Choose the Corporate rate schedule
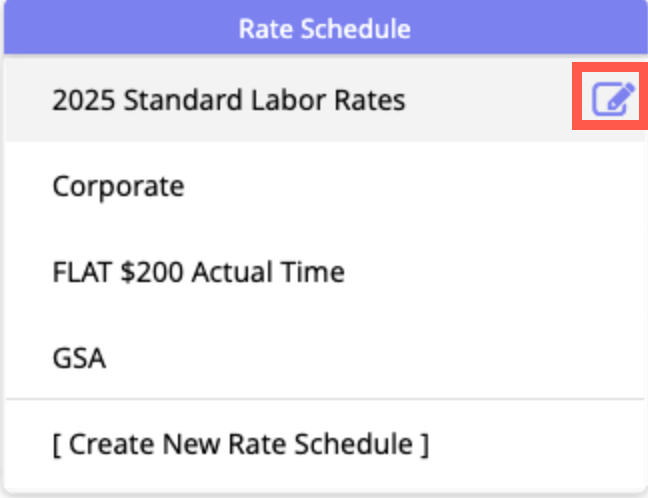Viewport: 648px width, 498px height. pyautogui.click(x=118, y=186)
